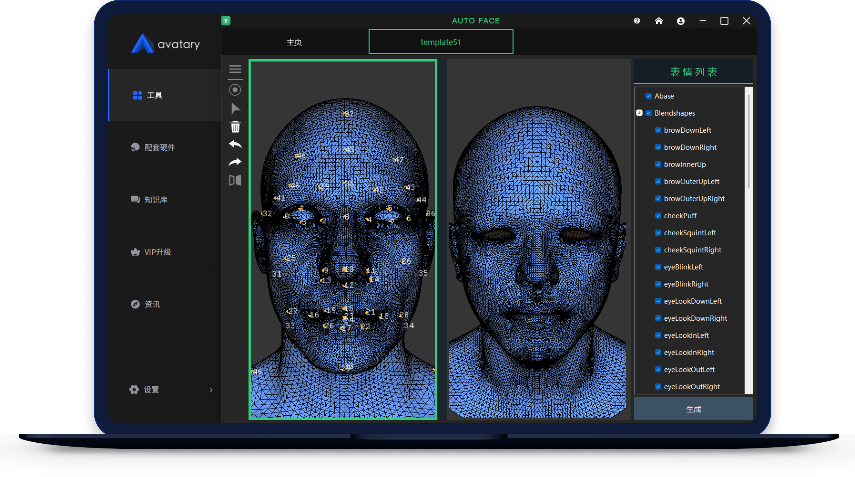Click the home icon in the title bar

[659, 21]
